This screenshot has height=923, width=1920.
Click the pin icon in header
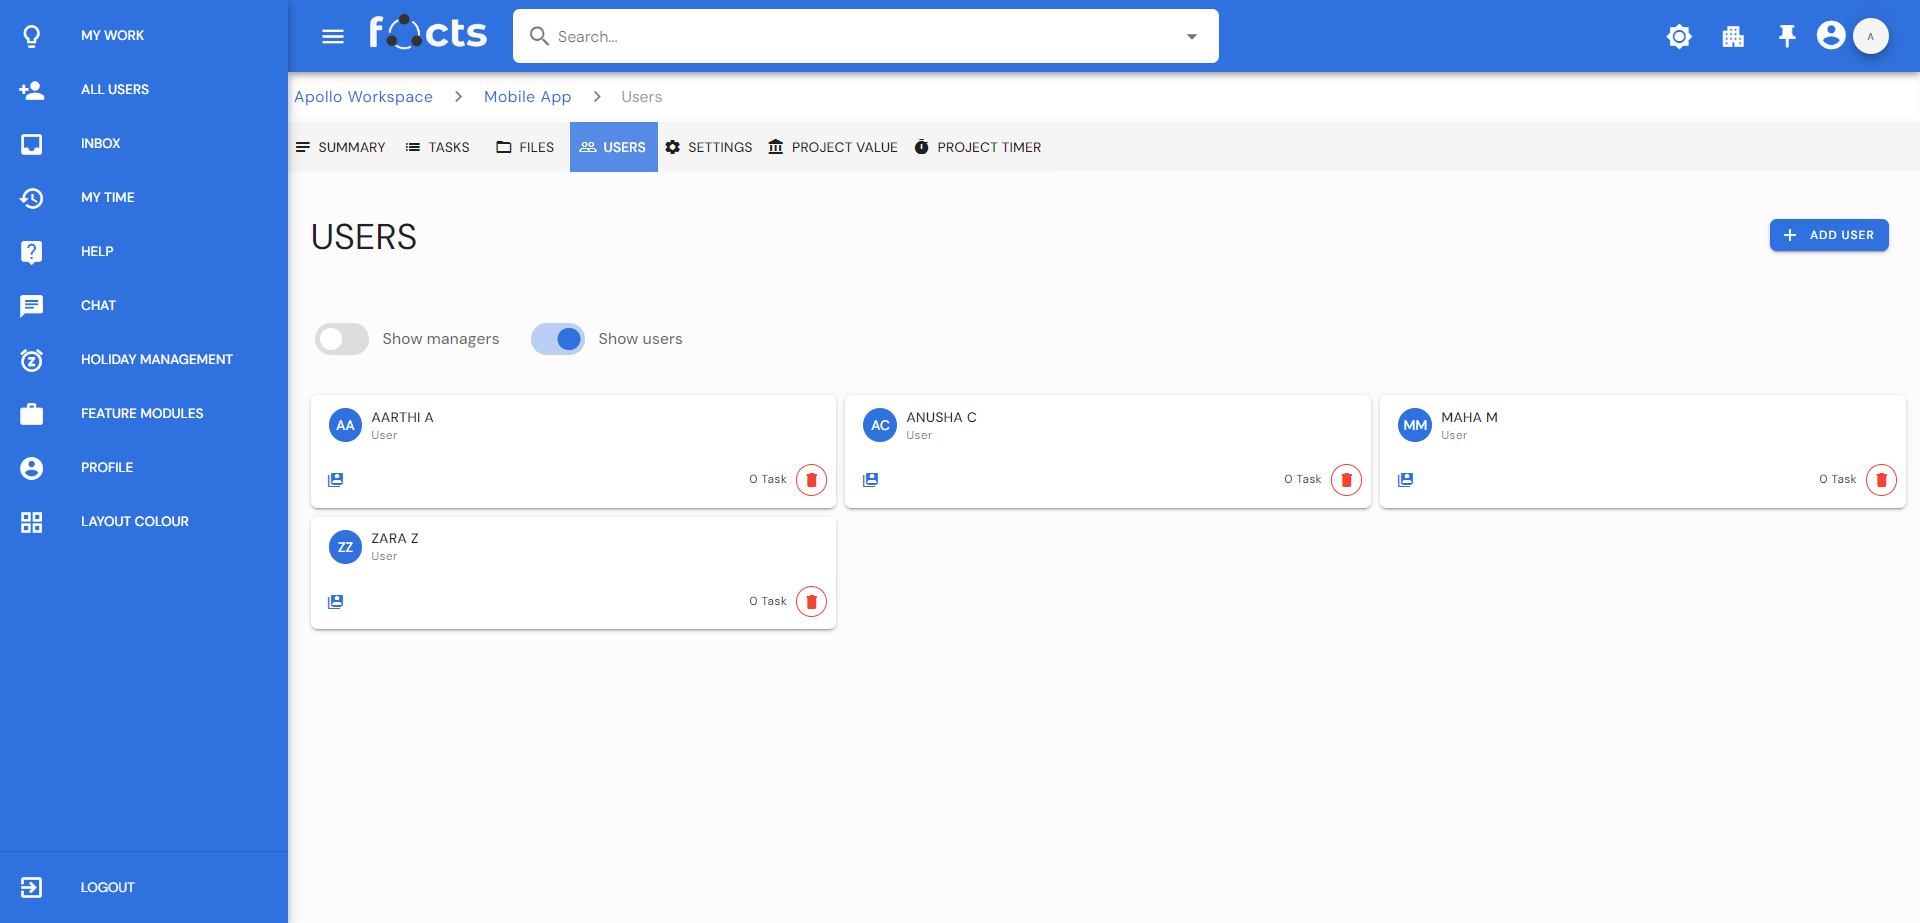click(x=1786, y=37)
